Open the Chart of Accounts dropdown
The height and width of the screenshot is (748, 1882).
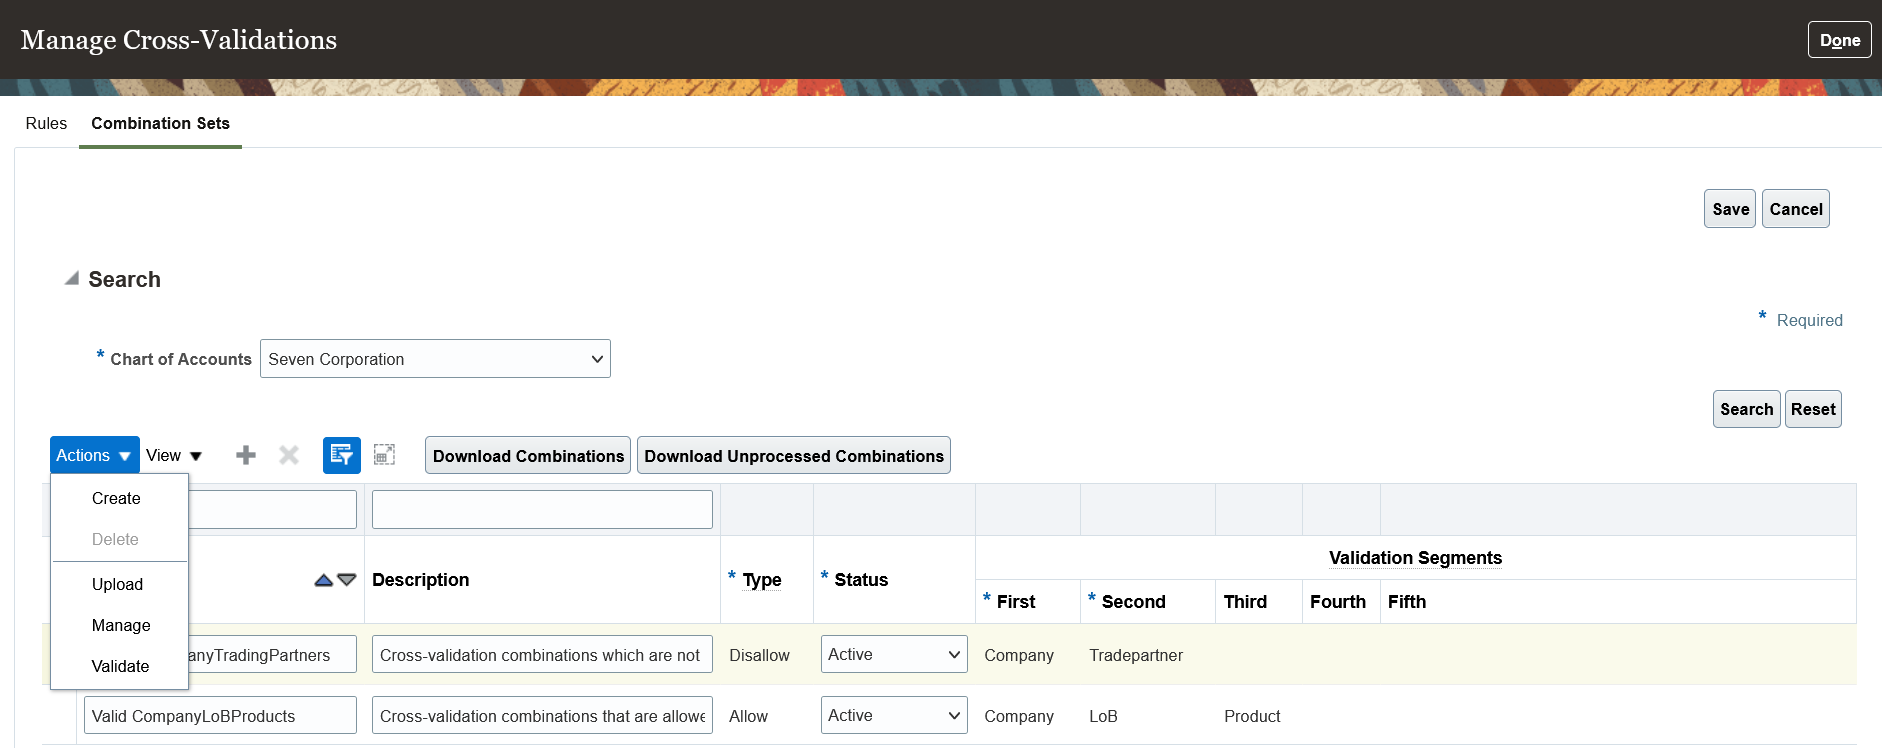[x=435, y=359]
